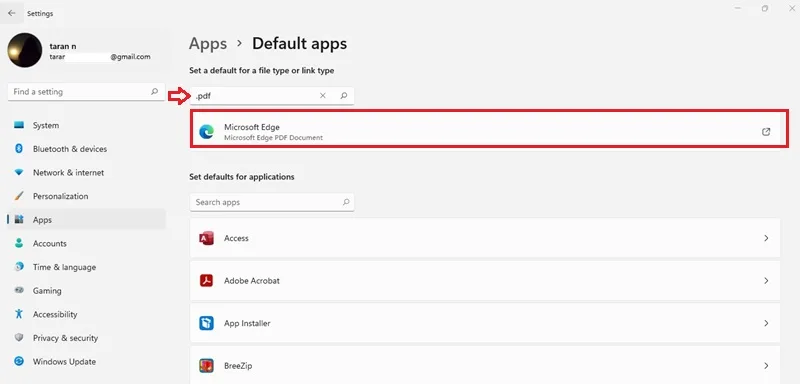This screenshot has width=800, height=384.
Task: Click the user profile picture
Action: click(24, 50)
